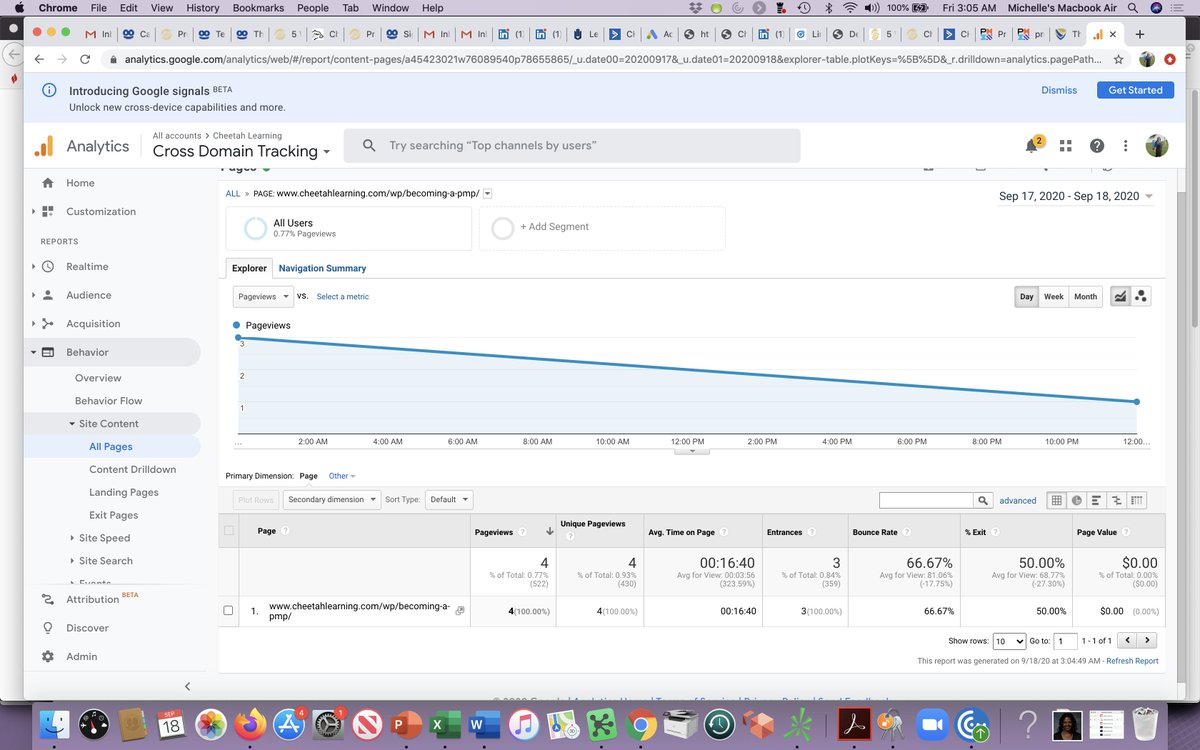This screenshot has height=750, width=1200.
Task: Open the History menu in the menu bar
Action: [x=203, y=7]
